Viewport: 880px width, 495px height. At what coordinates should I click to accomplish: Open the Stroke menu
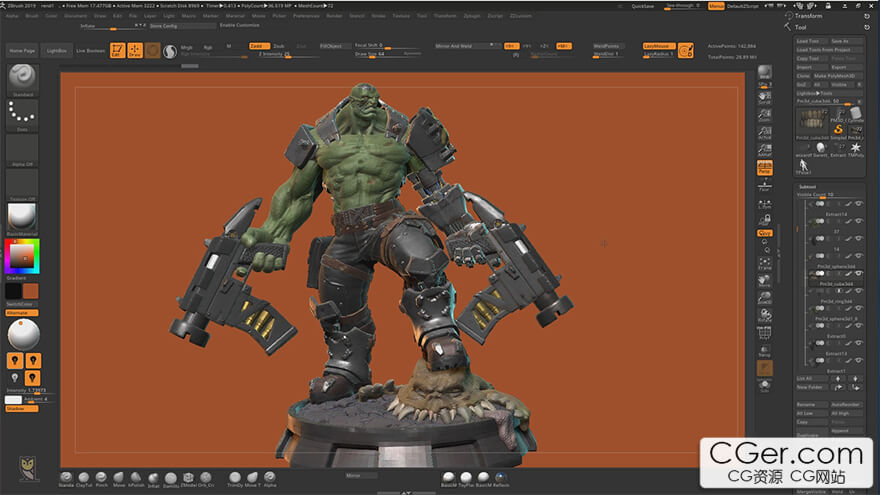click(379, 16)
